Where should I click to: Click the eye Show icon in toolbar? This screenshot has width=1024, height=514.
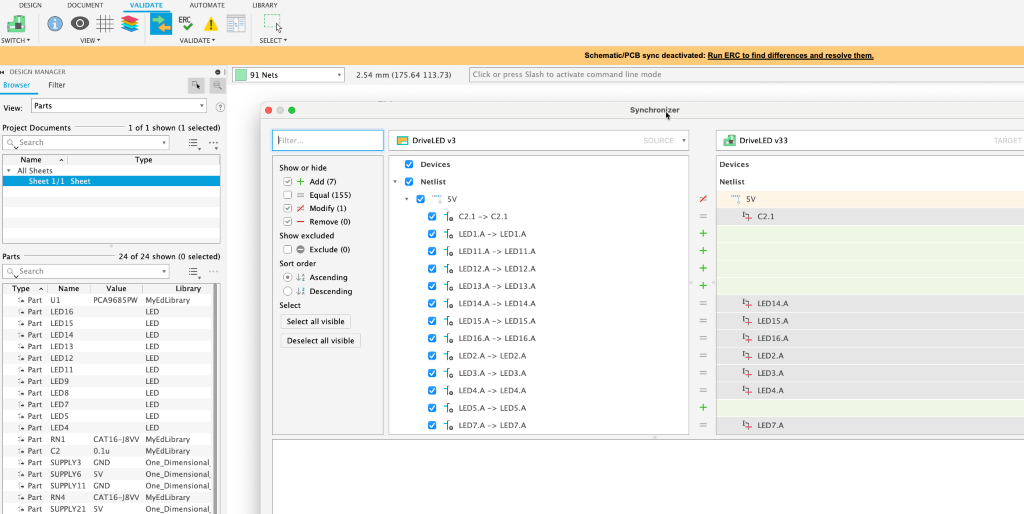[x=80, y=23]
